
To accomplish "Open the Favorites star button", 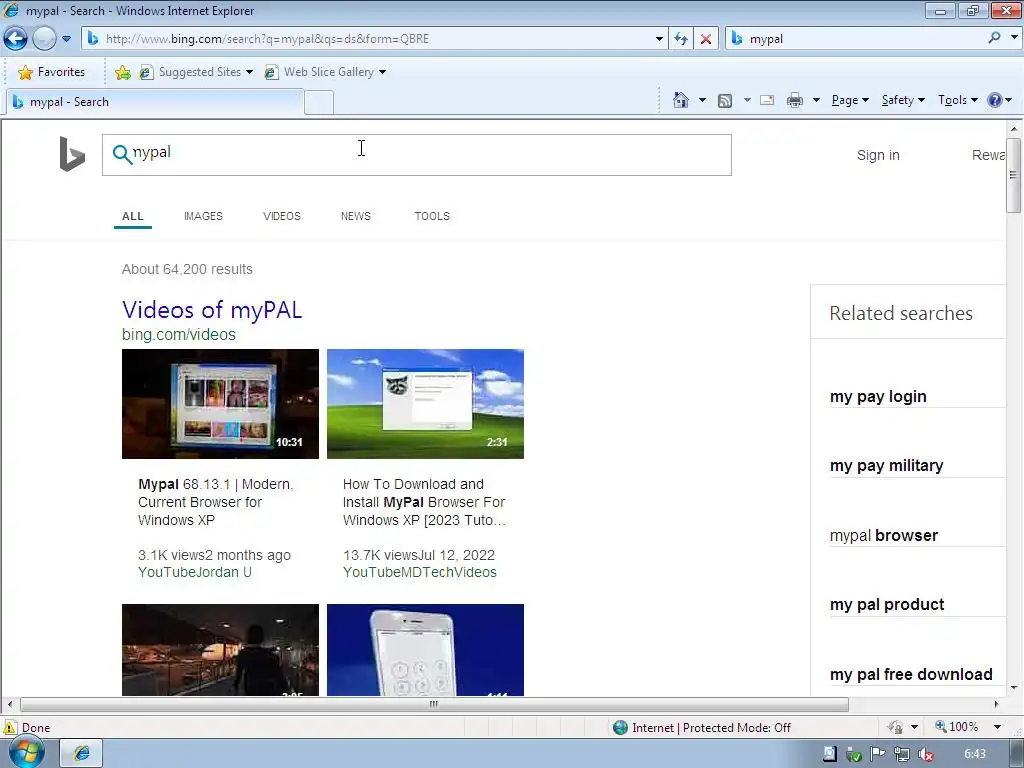I will [52, 72].
